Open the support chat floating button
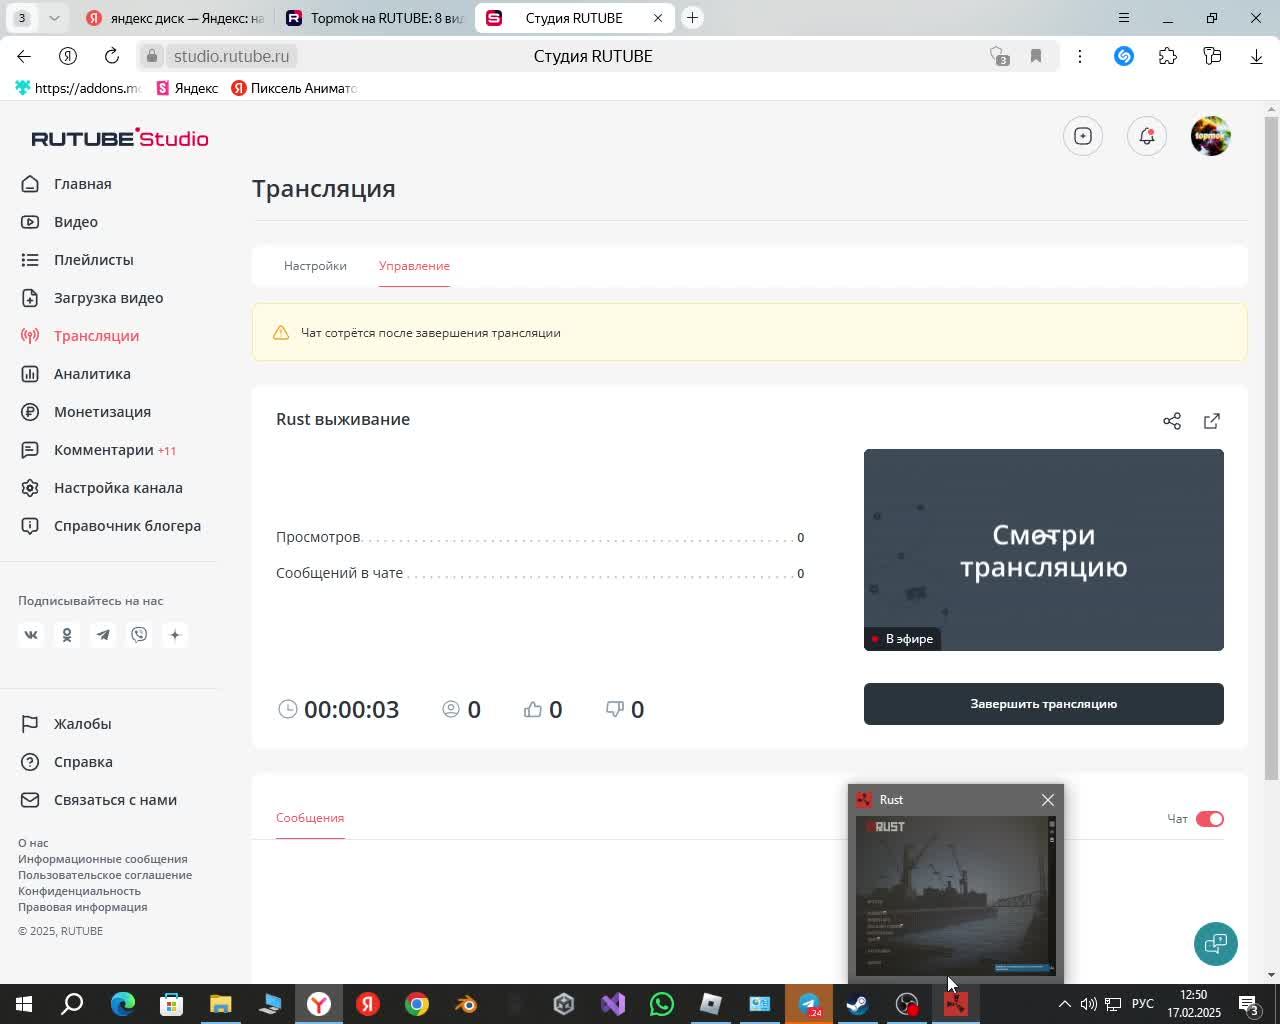Screen dimensions: 1280x1024 (x=1216, y=944)
